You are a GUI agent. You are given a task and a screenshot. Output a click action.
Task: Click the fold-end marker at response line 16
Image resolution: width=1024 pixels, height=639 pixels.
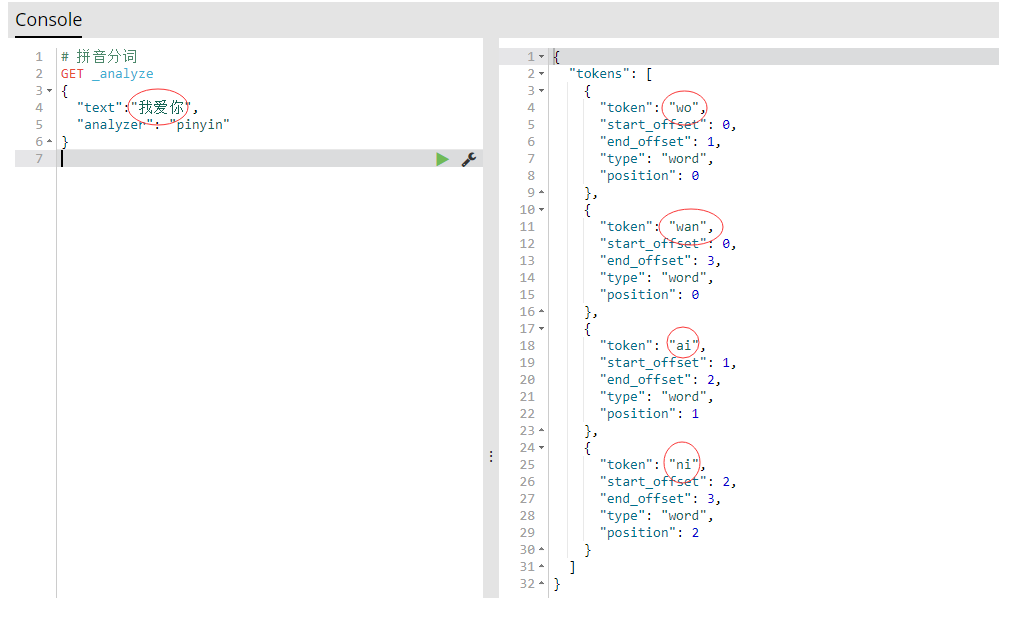541,312
